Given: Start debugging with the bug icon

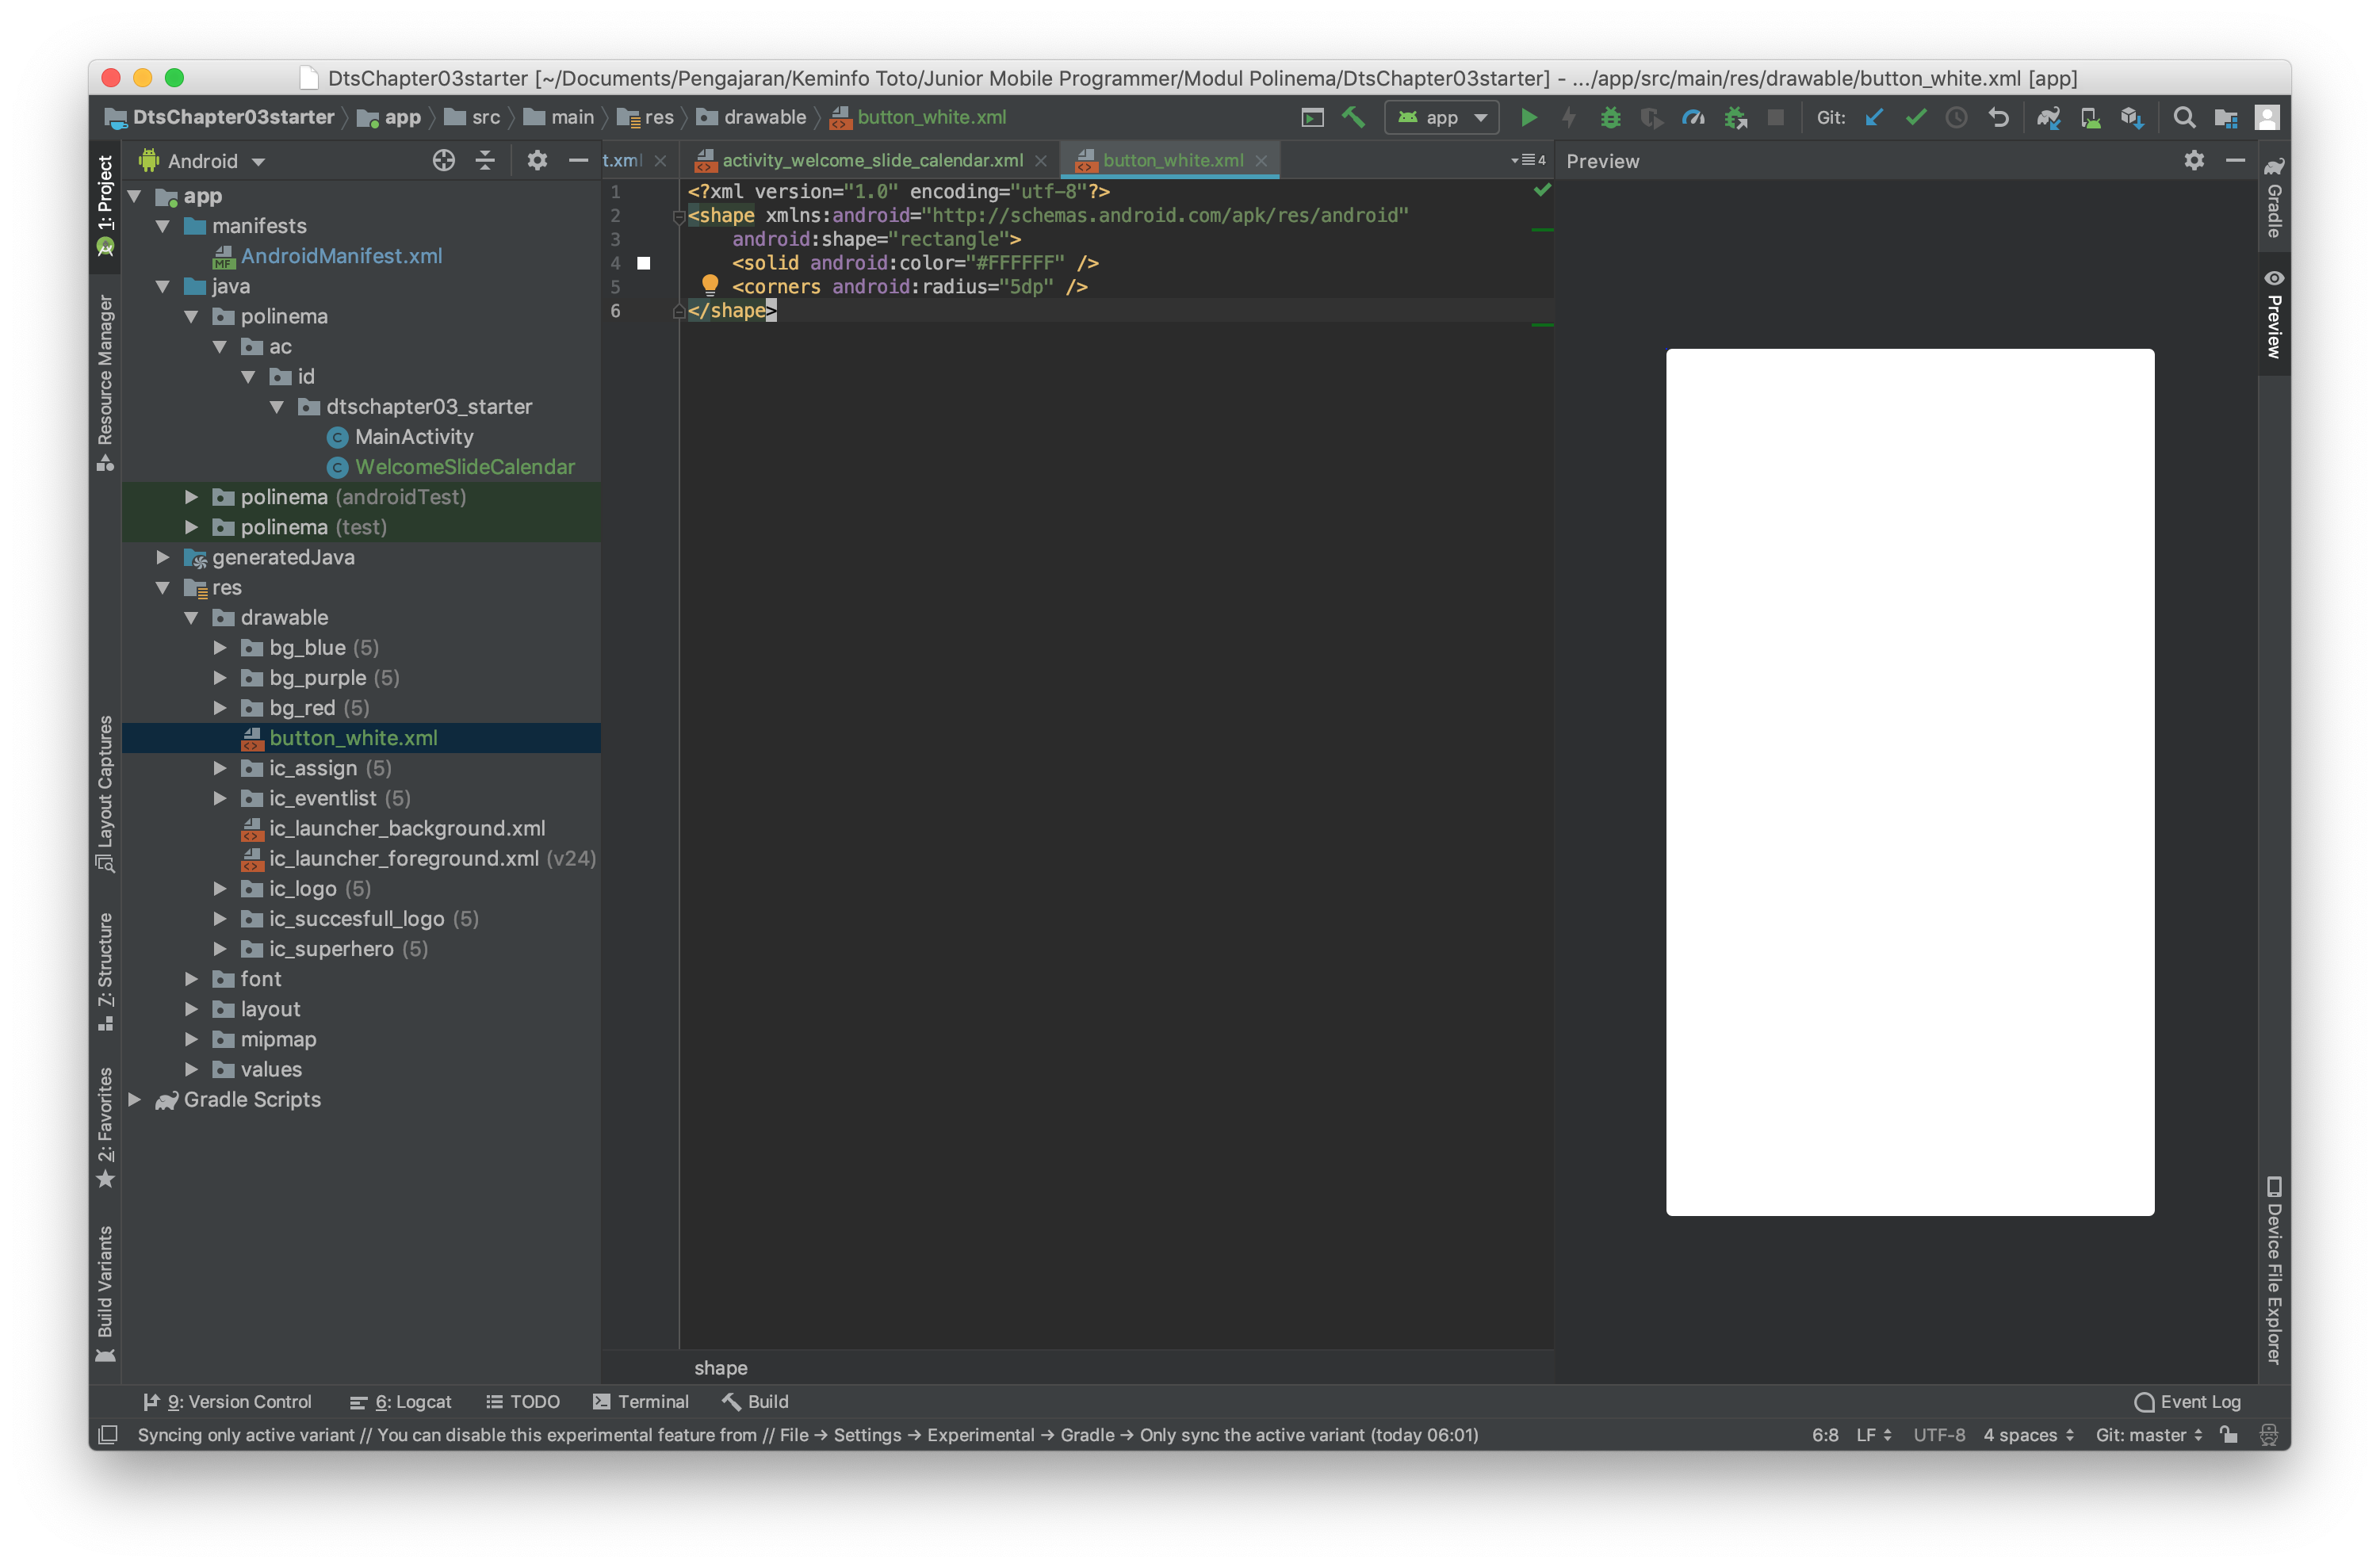Looking at the screenshot, I should 1610,118.
